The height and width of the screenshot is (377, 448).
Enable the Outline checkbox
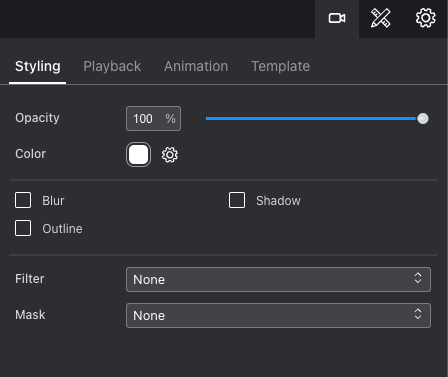click(x=23, y=228)
